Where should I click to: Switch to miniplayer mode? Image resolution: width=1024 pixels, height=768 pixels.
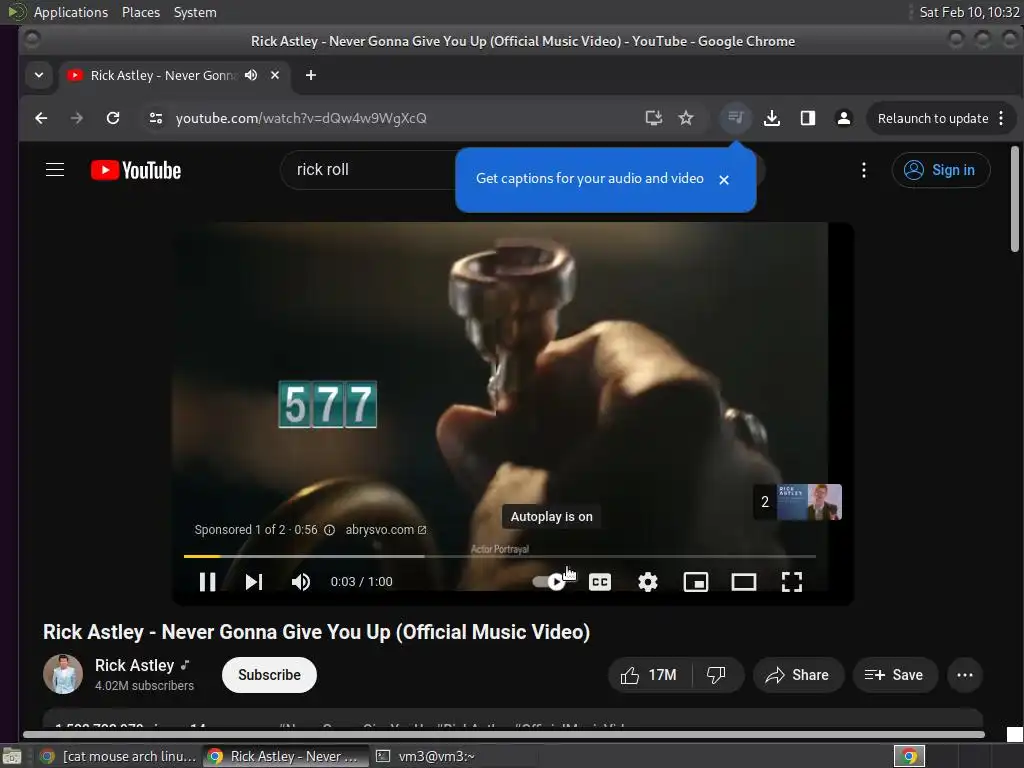[x=696, y=581]
